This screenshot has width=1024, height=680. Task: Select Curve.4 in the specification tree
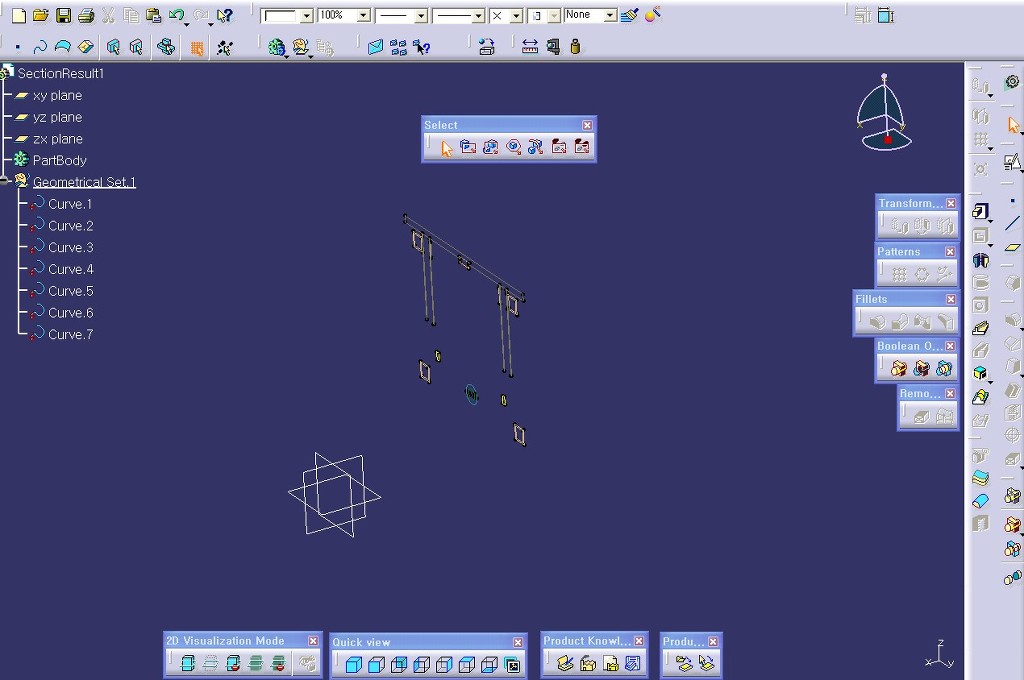click(x=70, y=269)
